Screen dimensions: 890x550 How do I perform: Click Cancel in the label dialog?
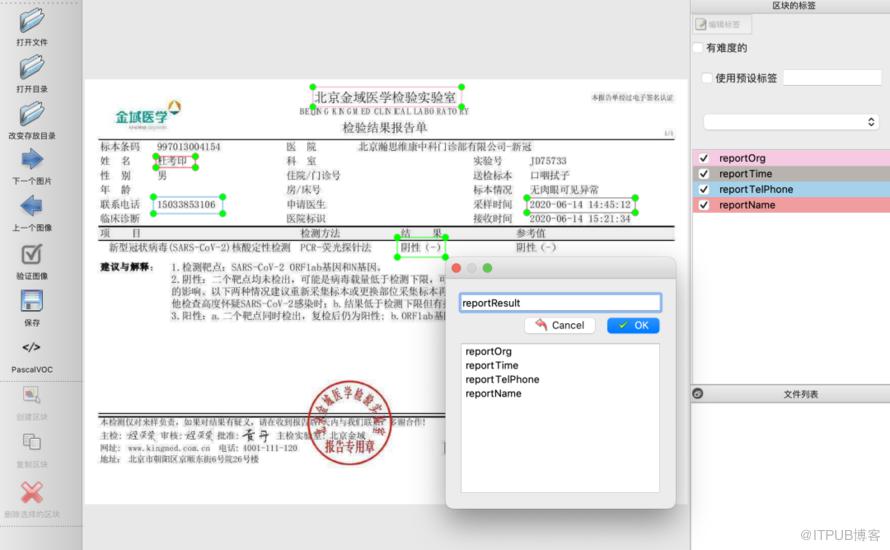tap(560, 325)
